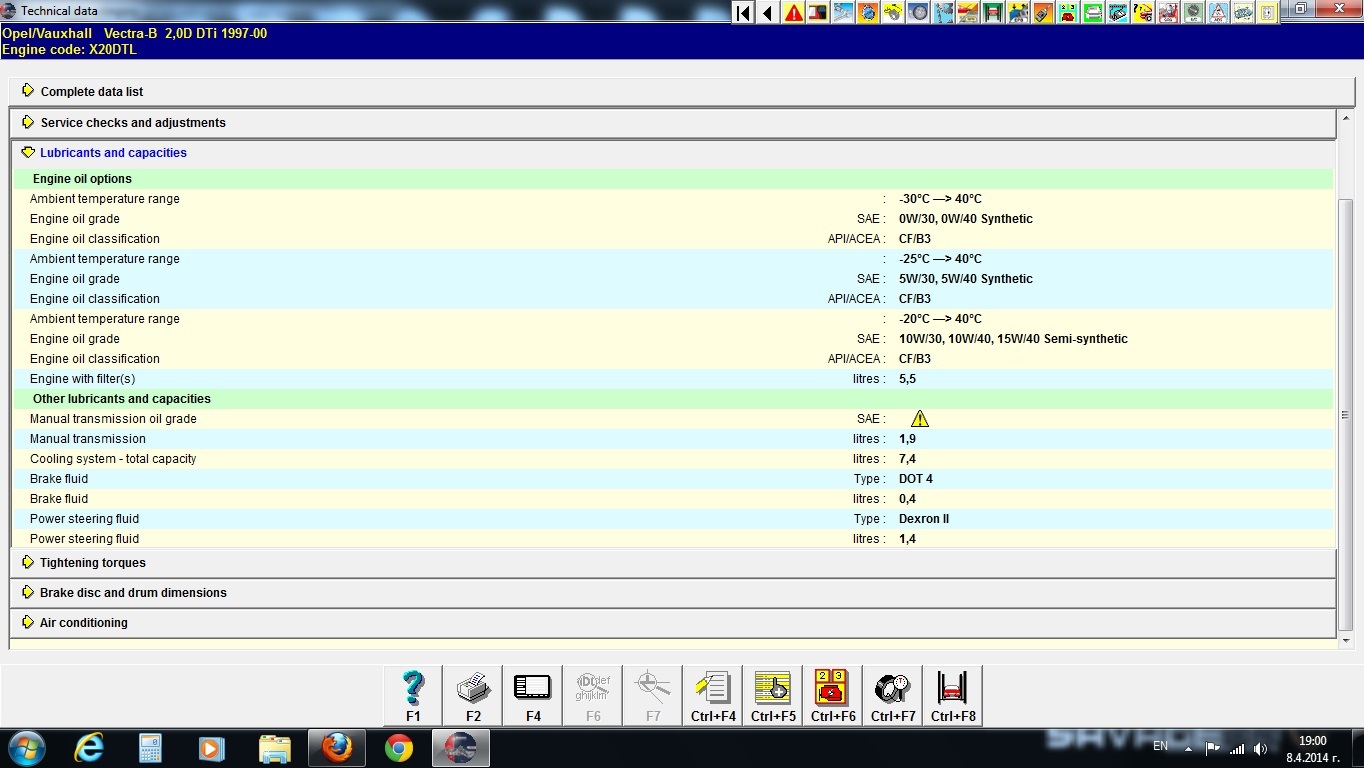This screenshot has width=1364, height=772.
Task: Expand Brake disc and drum dimensions section
Action: [672, 592]
